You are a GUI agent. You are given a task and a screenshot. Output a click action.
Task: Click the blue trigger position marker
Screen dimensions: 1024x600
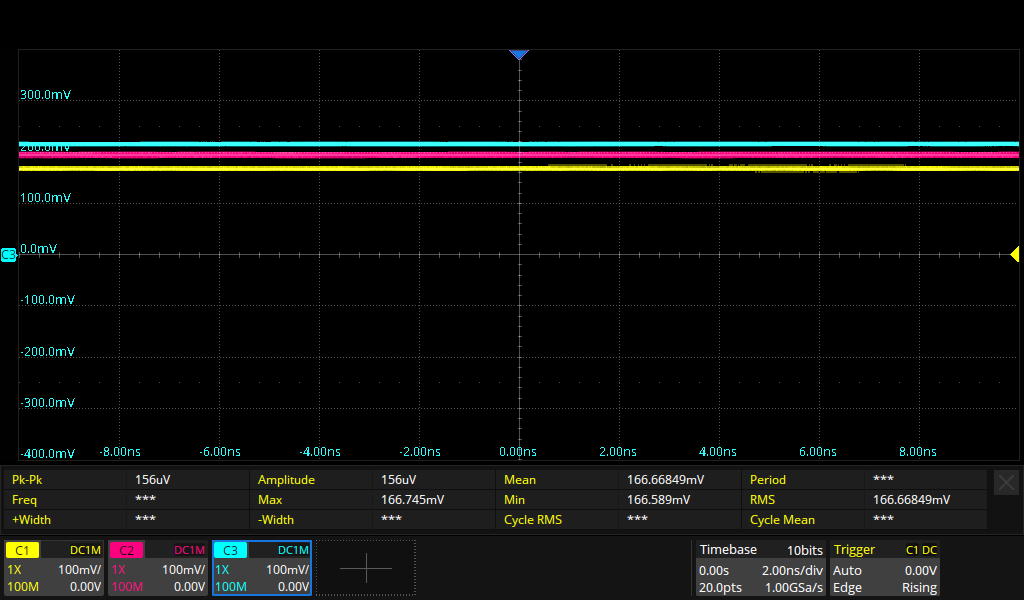coord(518,55)
